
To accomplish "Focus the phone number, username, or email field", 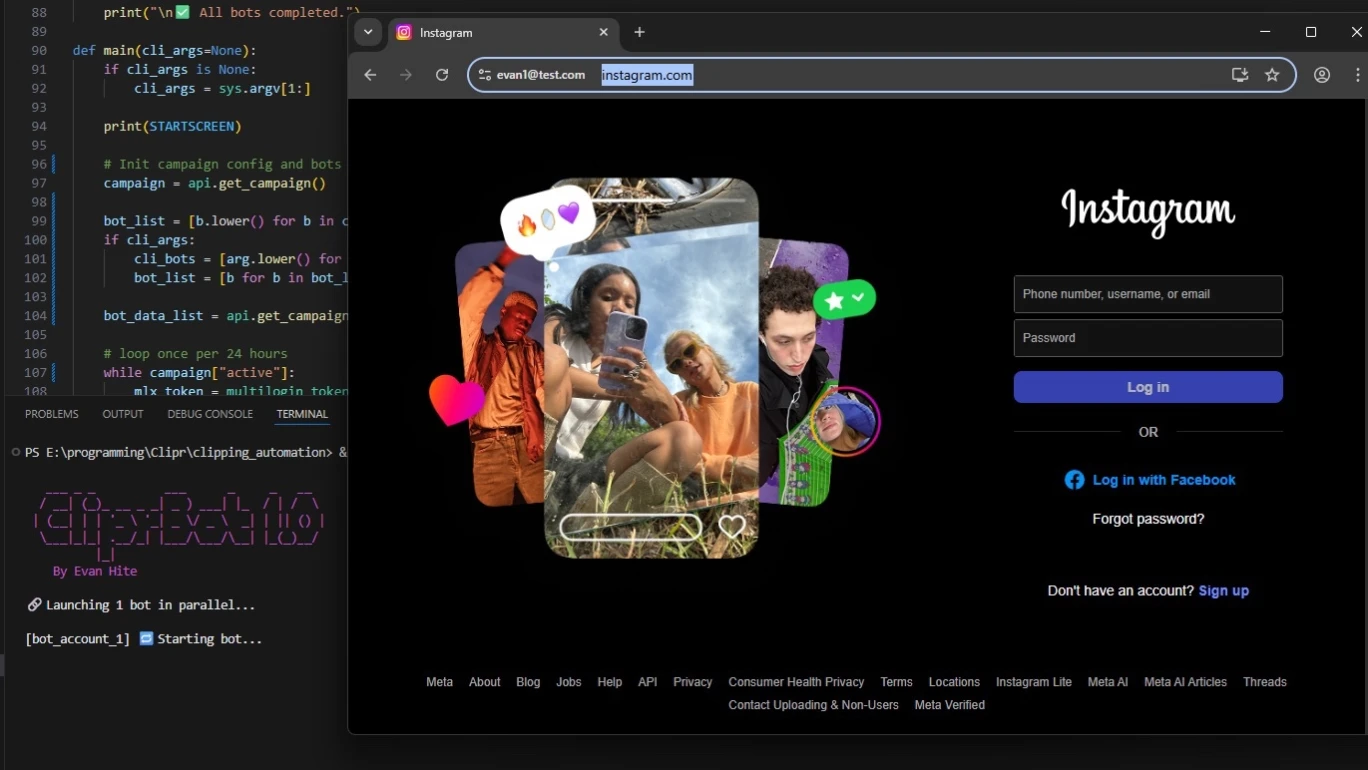I will click(1148, 294).
